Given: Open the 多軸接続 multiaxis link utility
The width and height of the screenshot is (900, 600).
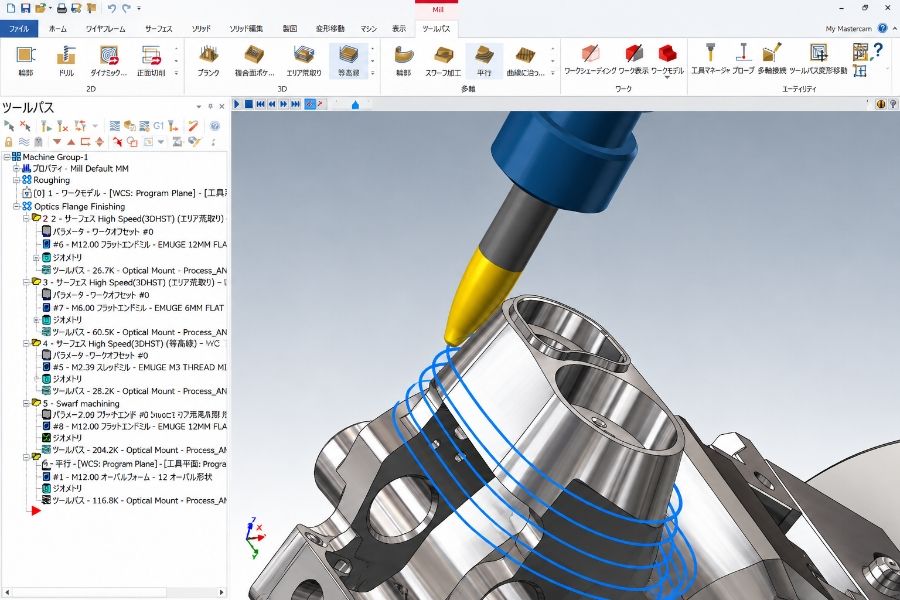Looking at the screenshot, I should click(771, 59).
